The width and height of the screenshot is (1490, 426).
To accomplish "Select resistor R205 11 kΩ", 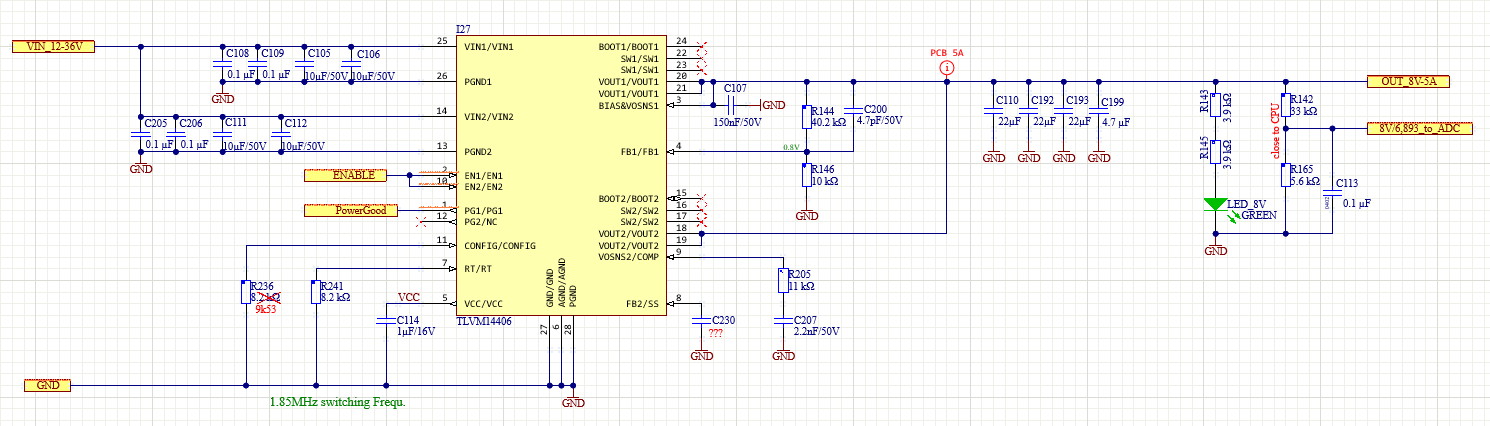I will (x=782, y=281).
